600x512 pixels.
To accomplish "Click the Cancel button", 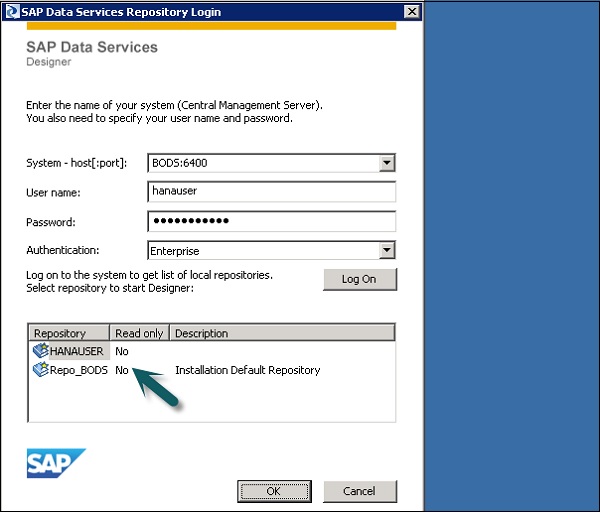I will click(360, 491).
